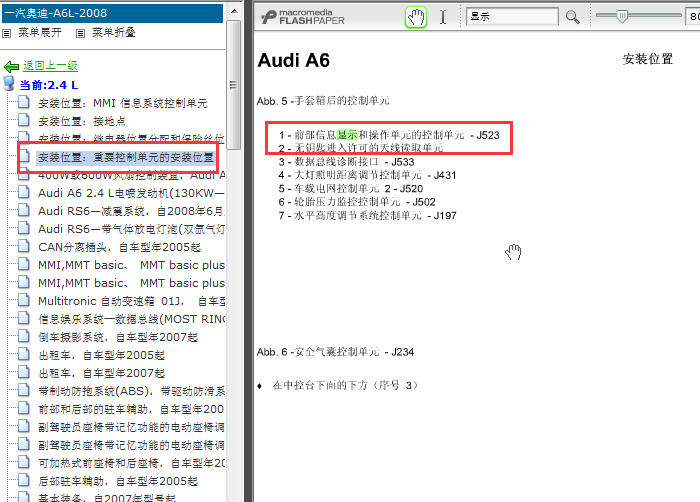The image size is (700, 502).
Task: Open 倒车摄影系统，自车型年2007起
Action: (118, 337)
